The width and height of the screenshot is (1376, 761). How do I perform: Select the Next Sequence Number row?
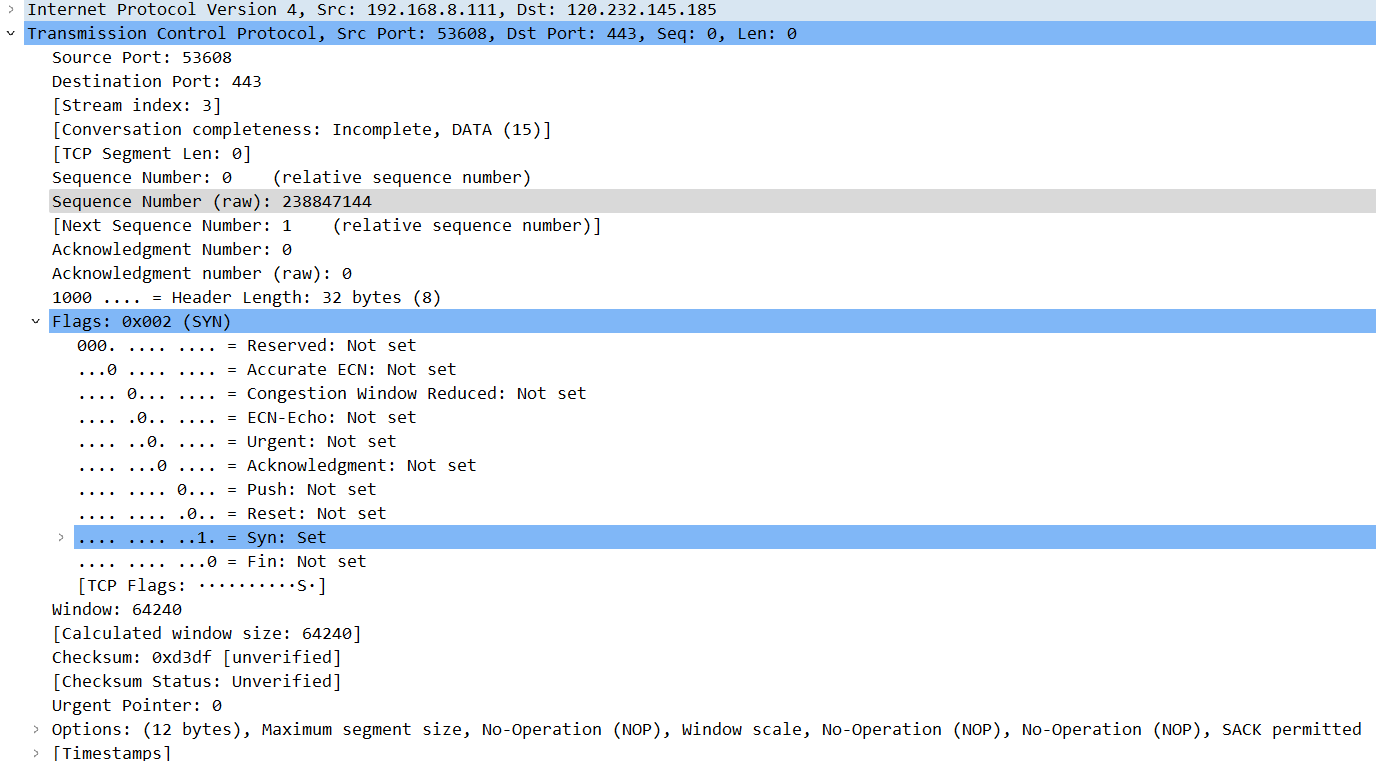[326, 225]
